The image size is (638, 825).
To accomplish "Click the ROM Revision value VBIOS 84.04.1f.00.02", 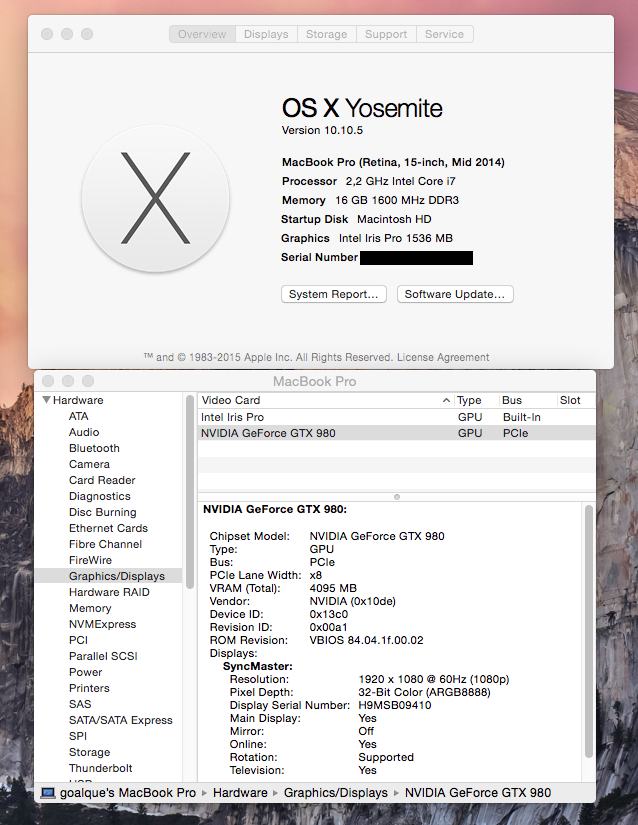I will [x=366, y=640].
